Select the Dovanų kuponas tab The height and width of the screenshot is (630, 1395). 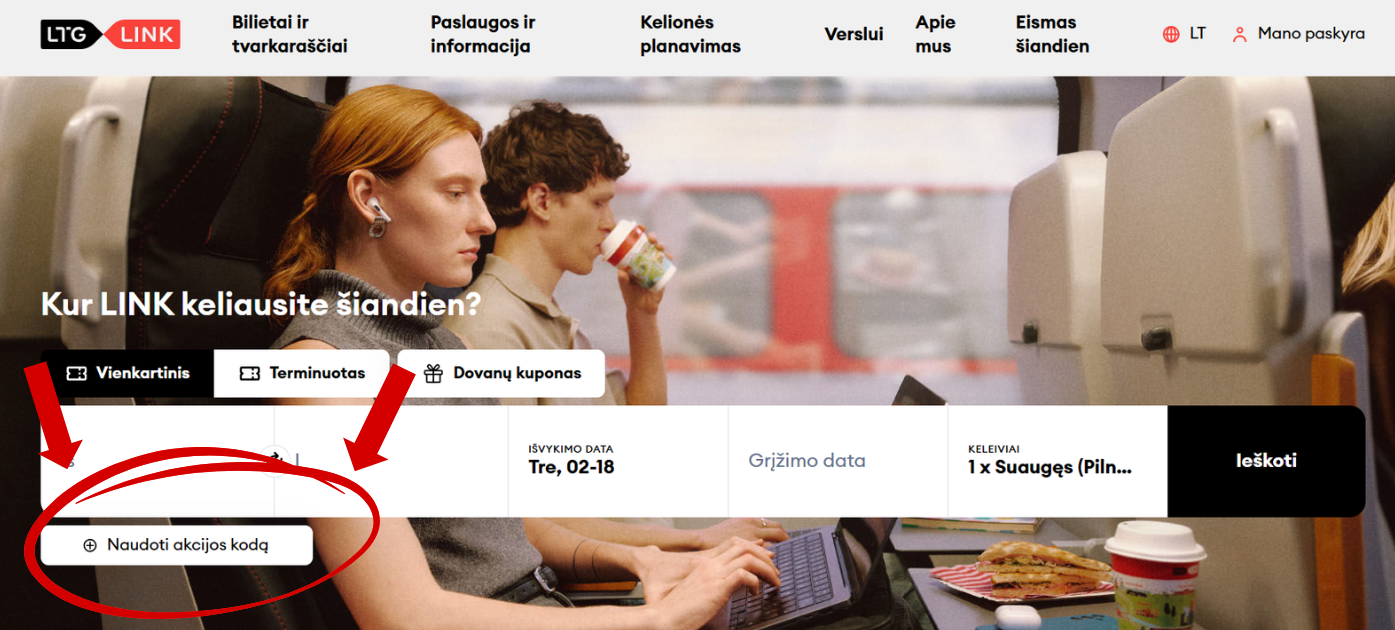501,373
